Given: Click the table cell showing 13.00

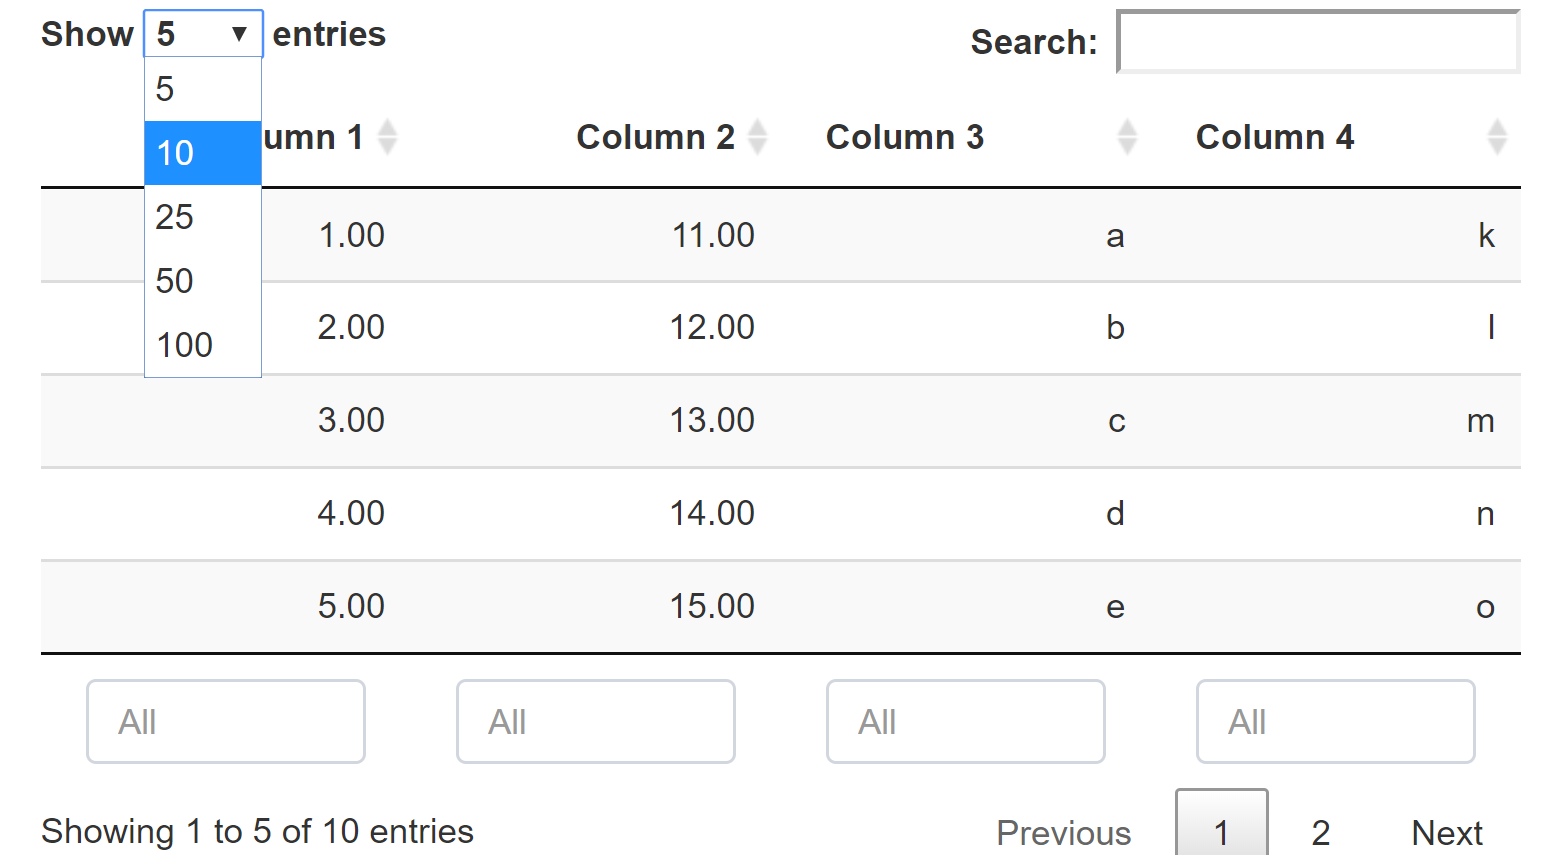Looking at the screenshot, I should 711,420.
